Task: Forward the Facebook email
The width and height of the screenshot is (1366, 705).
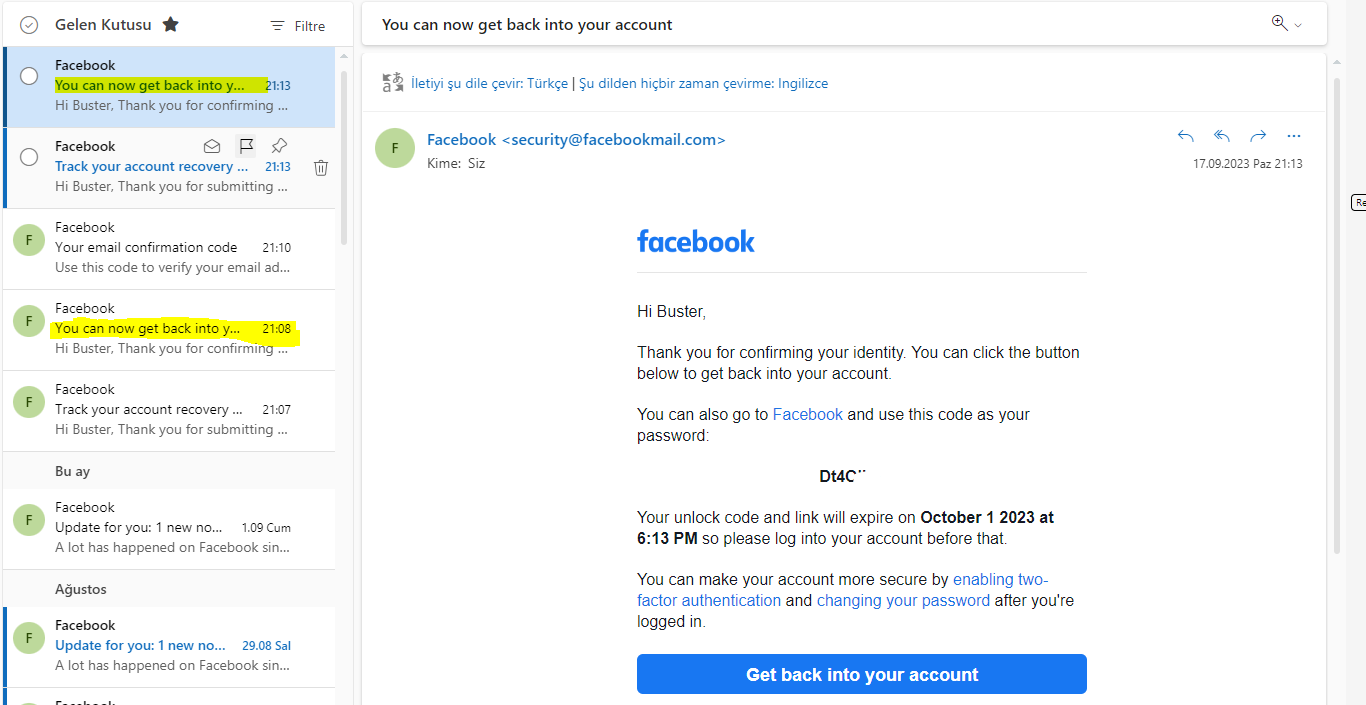Action: pyautogui.click(x=1258, y=136)
